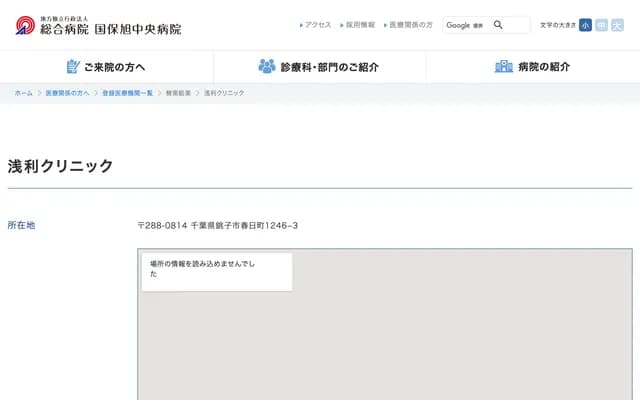640x400 pixels.
Task: Click the 浅利クリニック page heading
Action: [x=60, y=166]
